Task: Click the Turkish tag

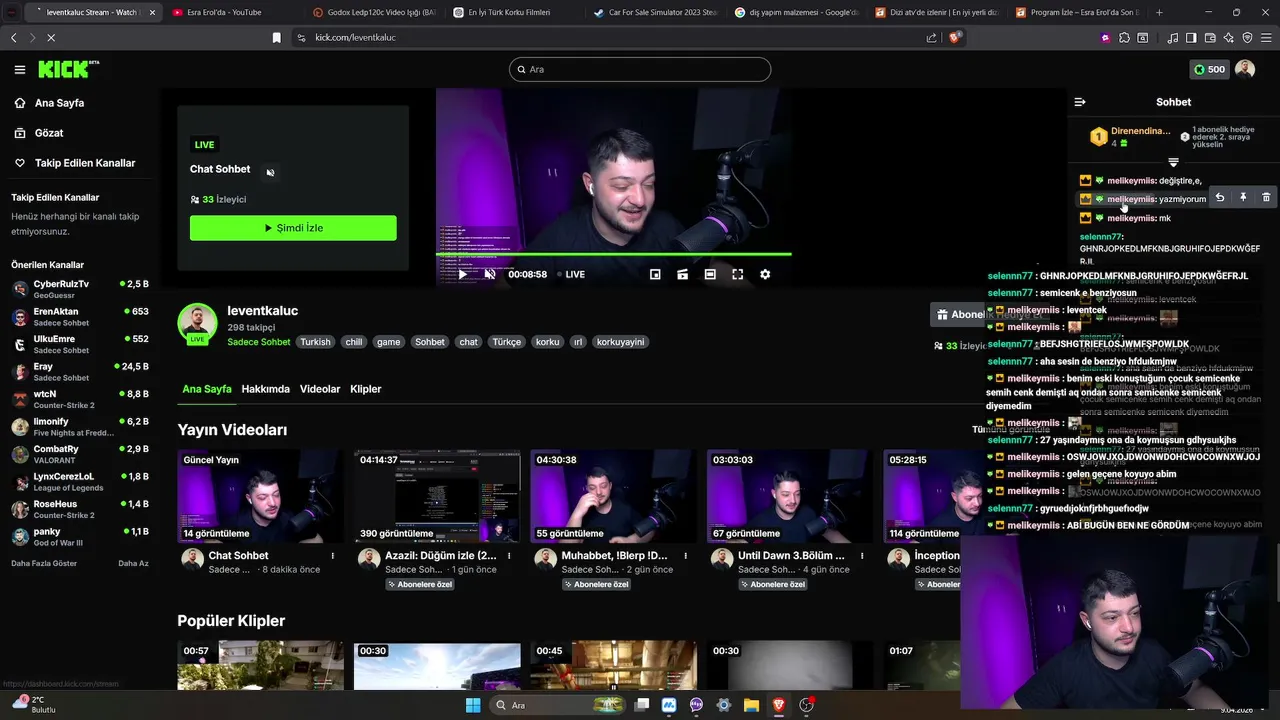Action: click(315, 342)
